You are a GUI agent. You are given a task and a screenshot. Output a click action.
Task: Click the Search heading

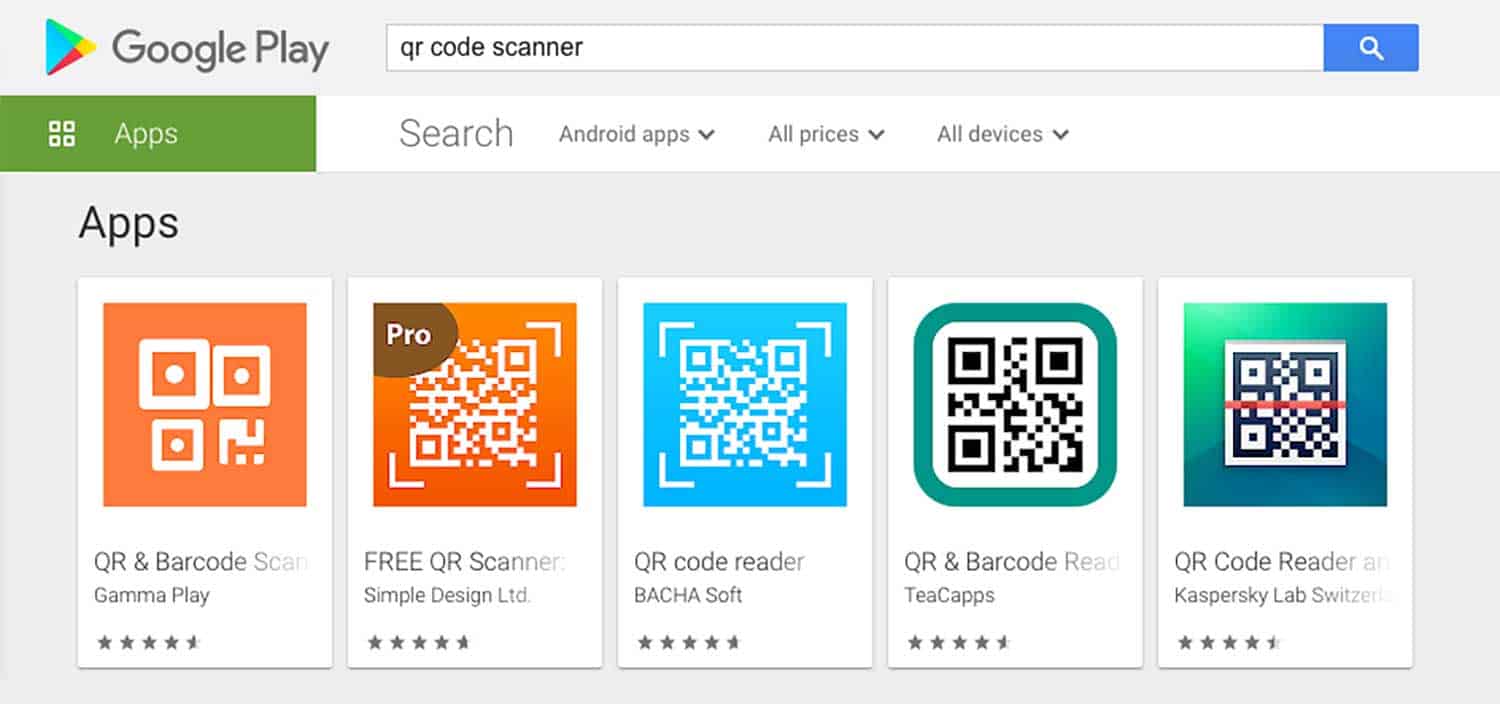pos(455,132)
